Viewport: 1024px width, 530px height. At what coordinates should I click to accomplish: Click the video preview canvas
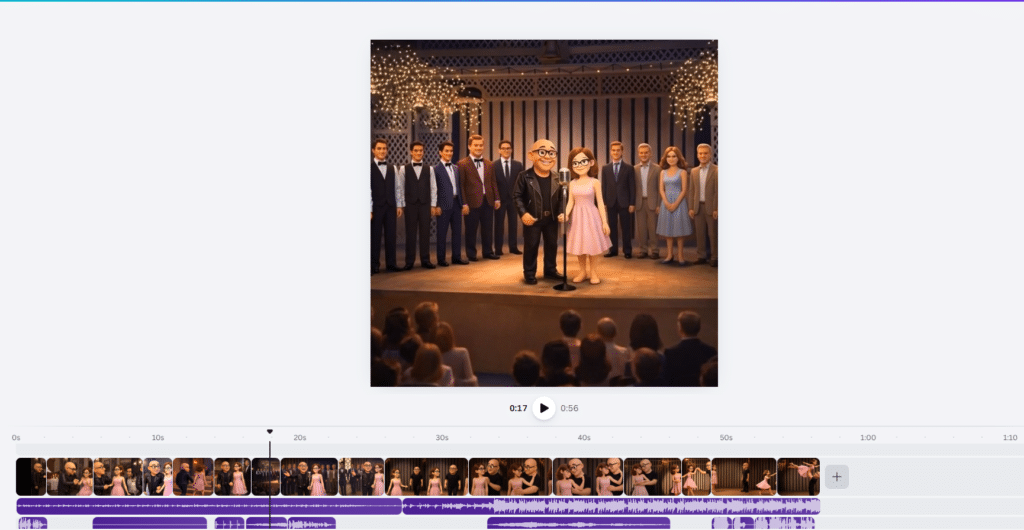[x=544, y=213]
